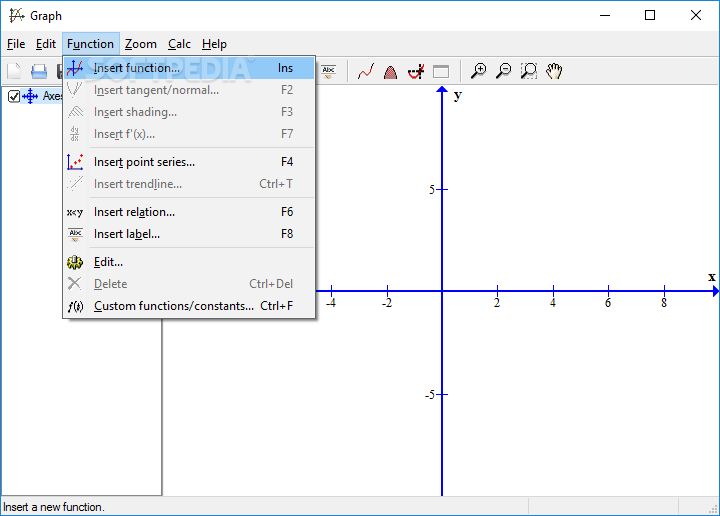Choose Insert tangent/normal... menu entry

tap(189, 90)
